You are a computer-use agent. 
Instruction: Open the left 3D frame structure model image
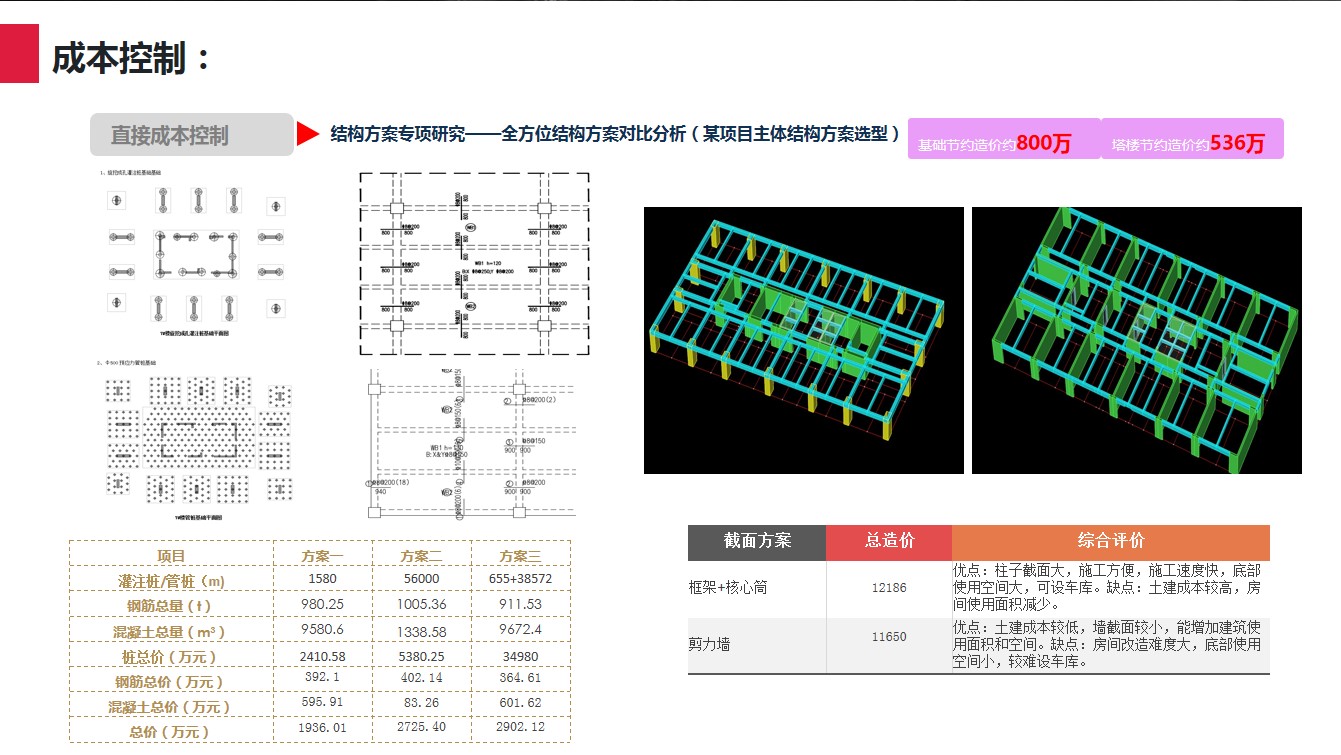point(803,340)
